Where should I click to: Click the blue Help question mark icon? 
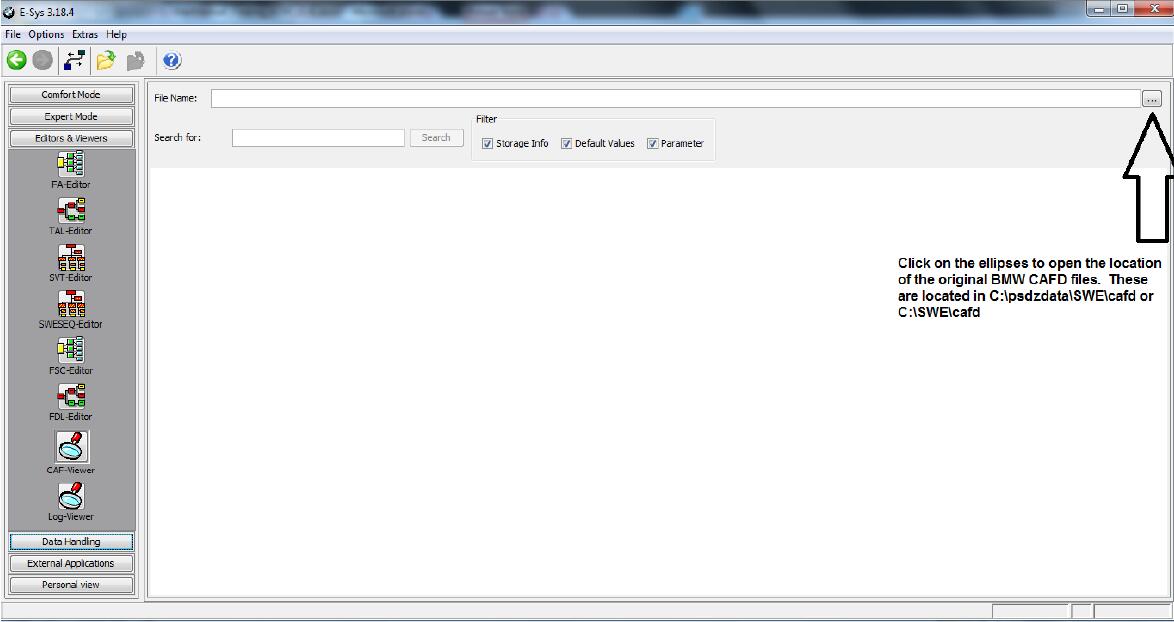[x=172, y=61]
